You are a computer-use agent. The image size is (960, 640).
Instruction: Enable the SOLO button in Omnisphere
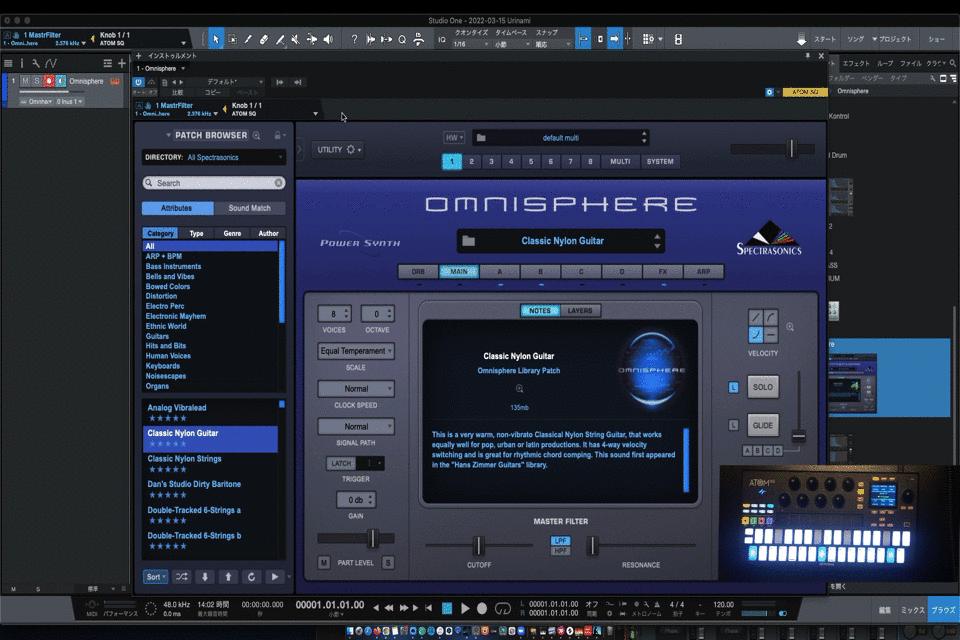click(x=763, y=387)
